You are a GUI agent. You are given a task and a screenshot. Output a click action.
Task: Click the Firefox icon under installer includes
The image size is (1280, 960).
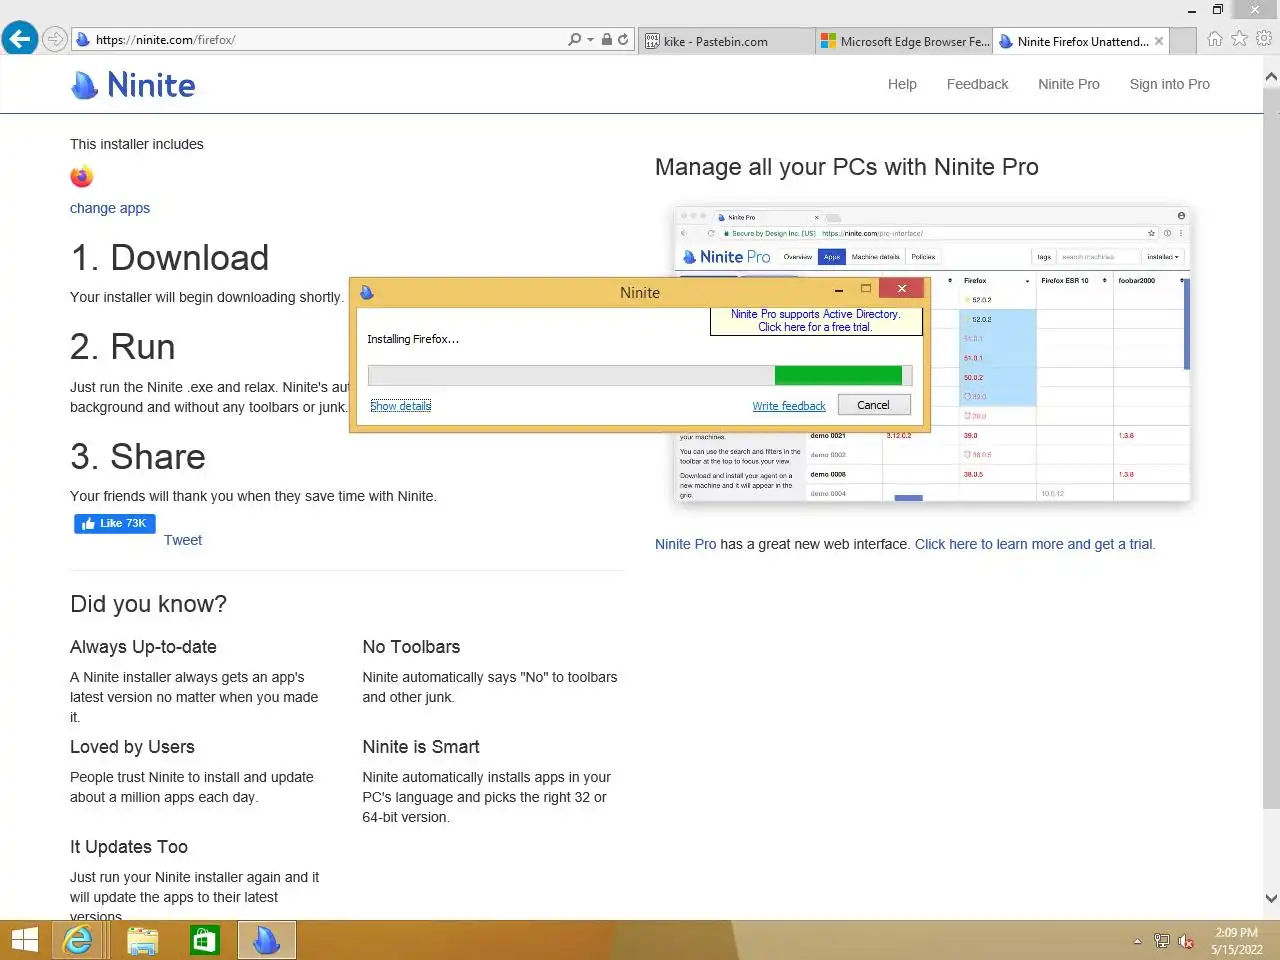[82, 176]
